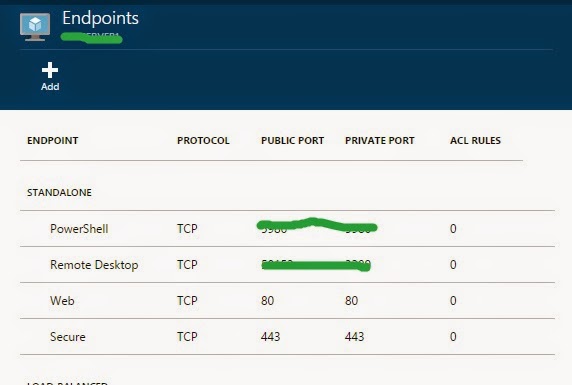Click the PROTOCOL column header
The image size is (572, 385).
tap(203, 140)
